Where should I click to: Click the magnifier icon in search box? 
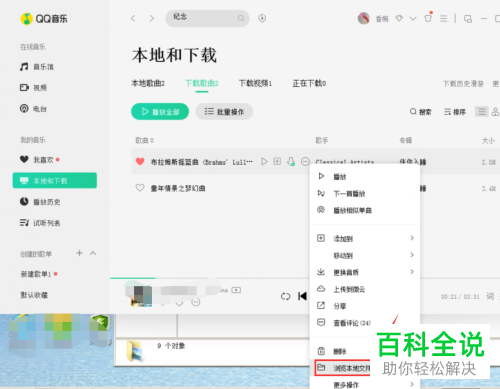[x=241, y=18]
